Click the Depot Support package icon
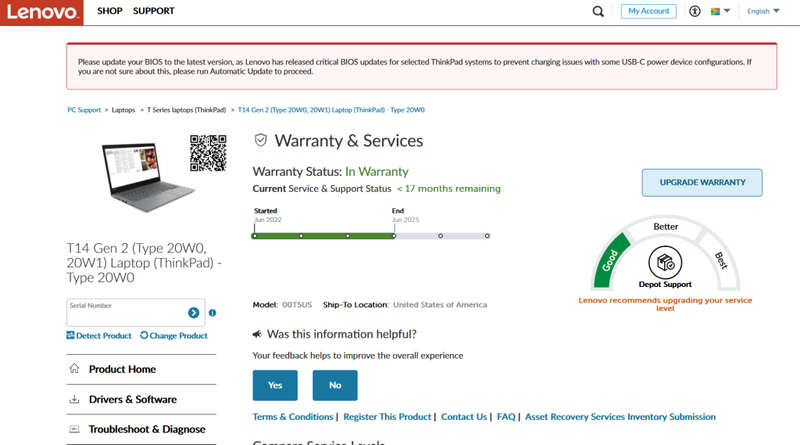 tap(665, 263)
